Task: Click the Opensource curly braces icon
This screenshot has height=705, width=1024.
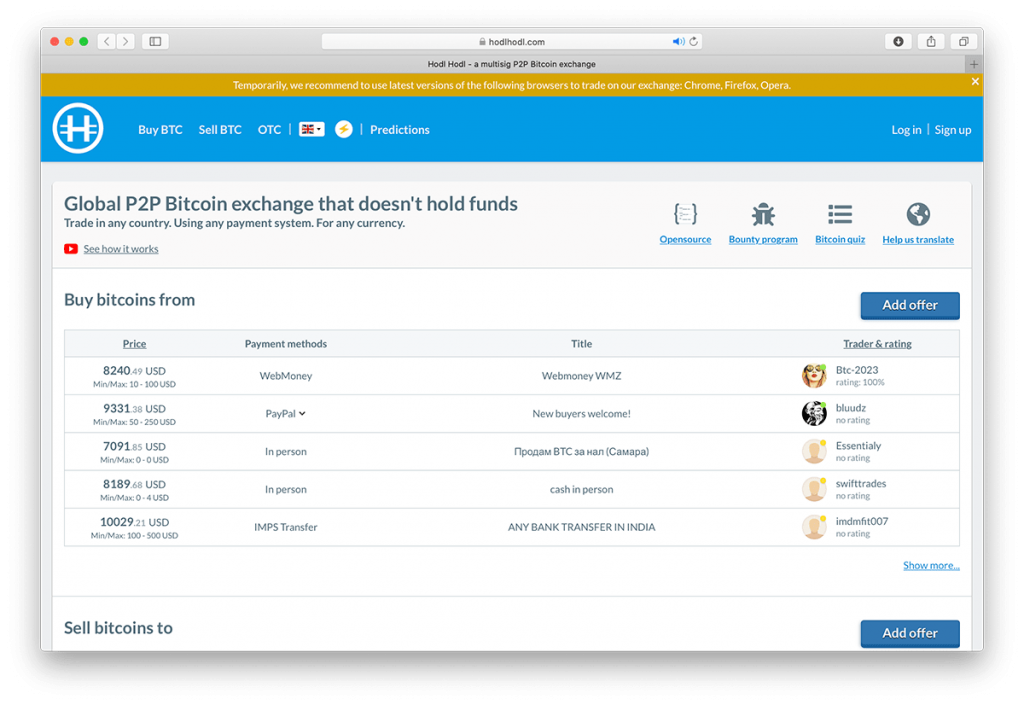Action: [685, 214]
